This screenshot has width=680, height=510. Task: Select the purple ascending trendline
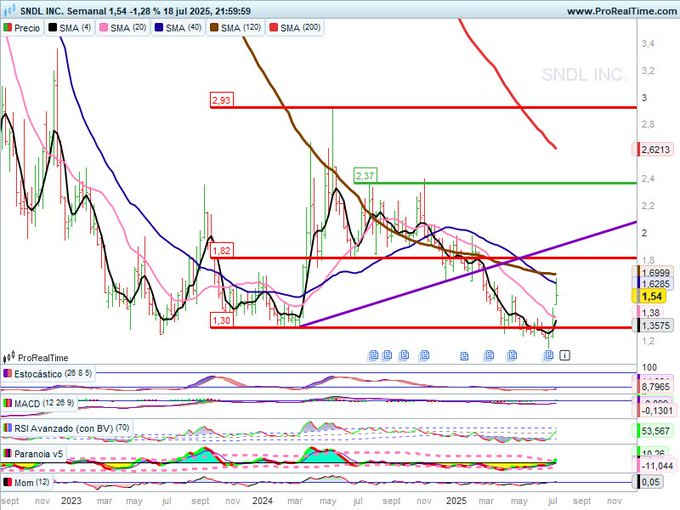click(468, 274)
